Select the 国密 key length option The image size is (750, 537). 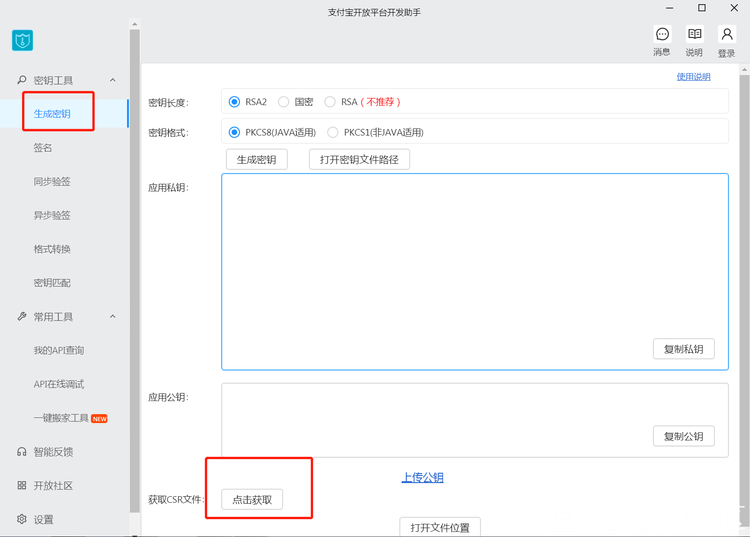(x=283, y=102)
